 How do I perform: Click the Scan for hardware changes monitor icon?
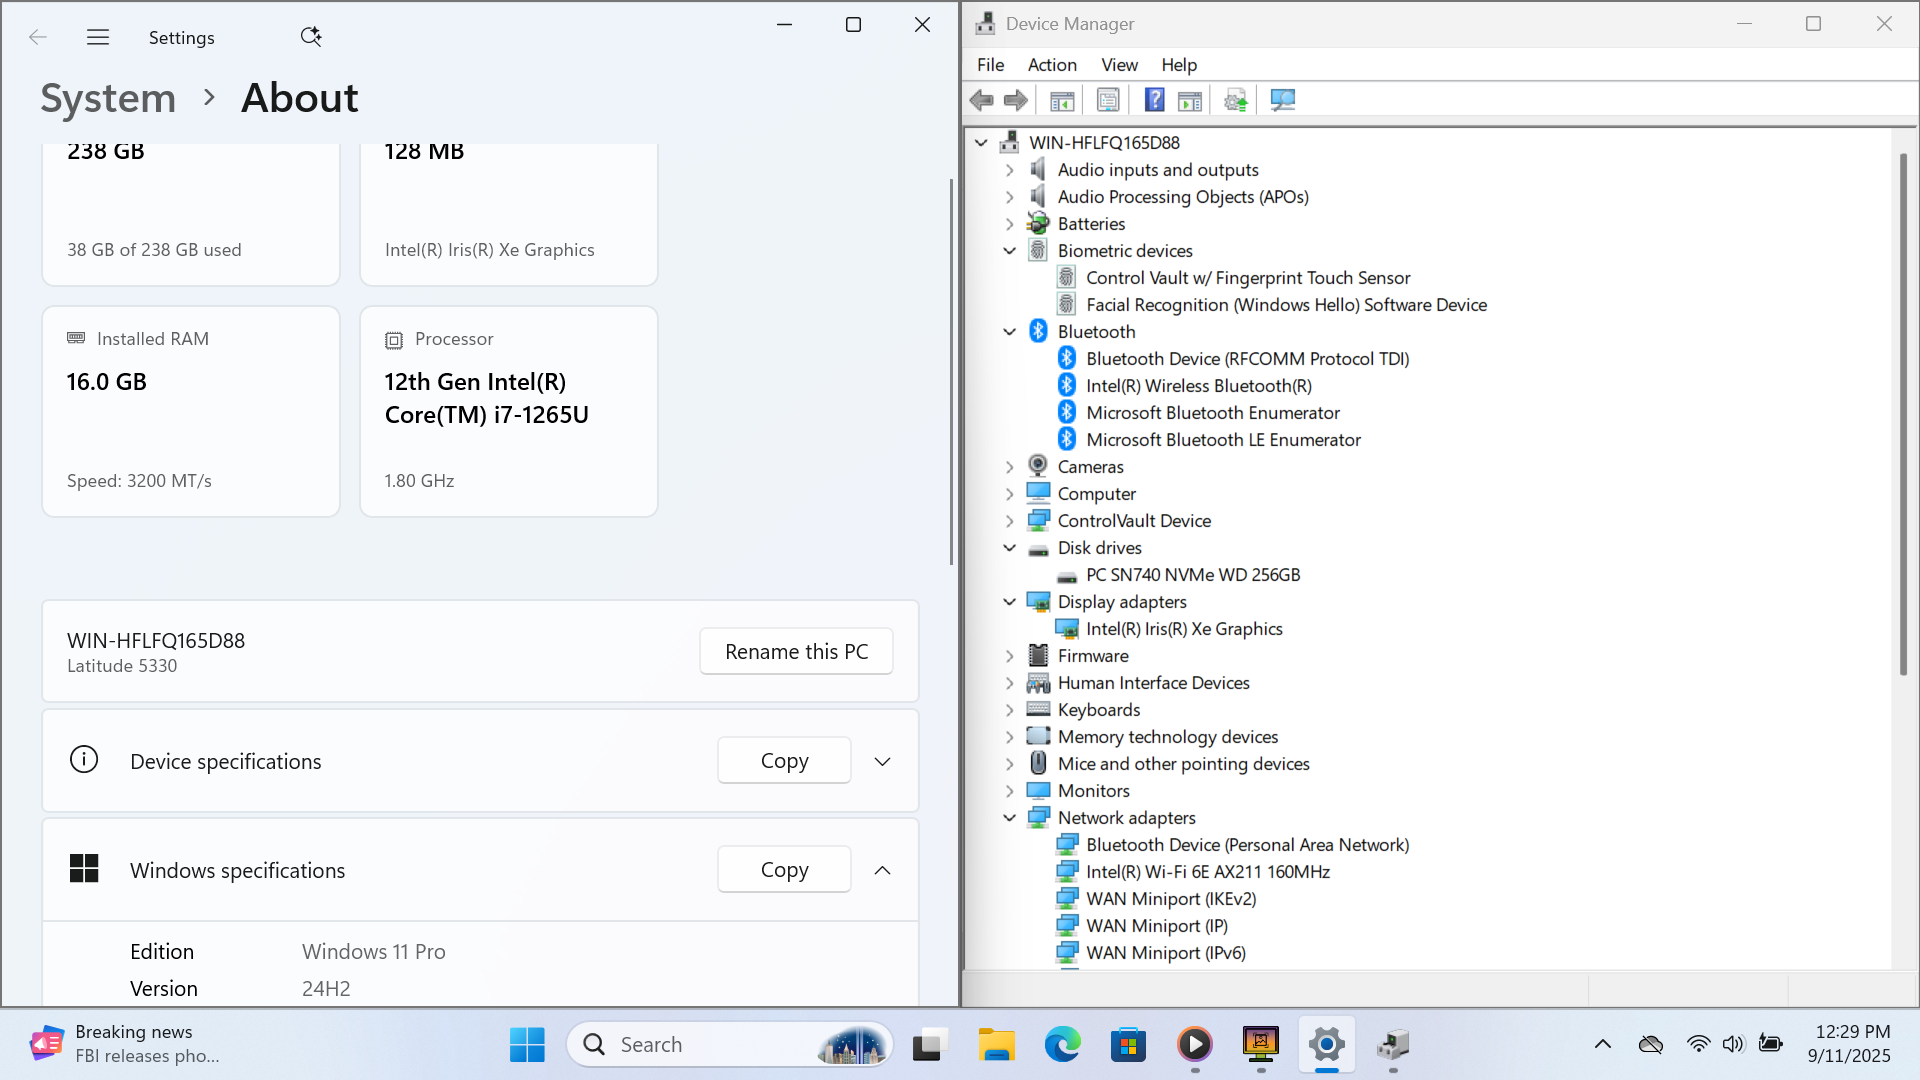coord(1283,100)
